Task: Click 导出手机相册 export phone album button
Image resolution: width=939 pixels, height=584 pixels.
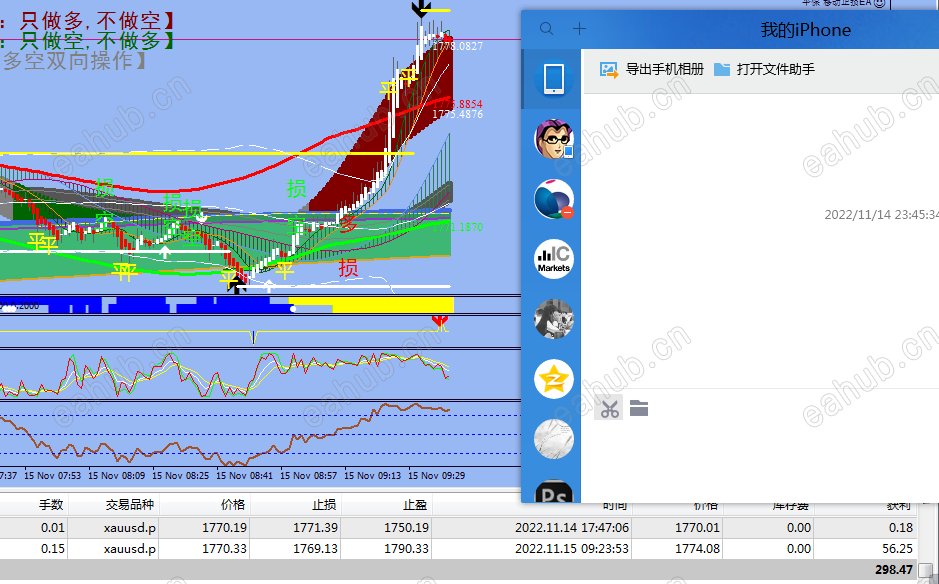Action: [652, 69]
